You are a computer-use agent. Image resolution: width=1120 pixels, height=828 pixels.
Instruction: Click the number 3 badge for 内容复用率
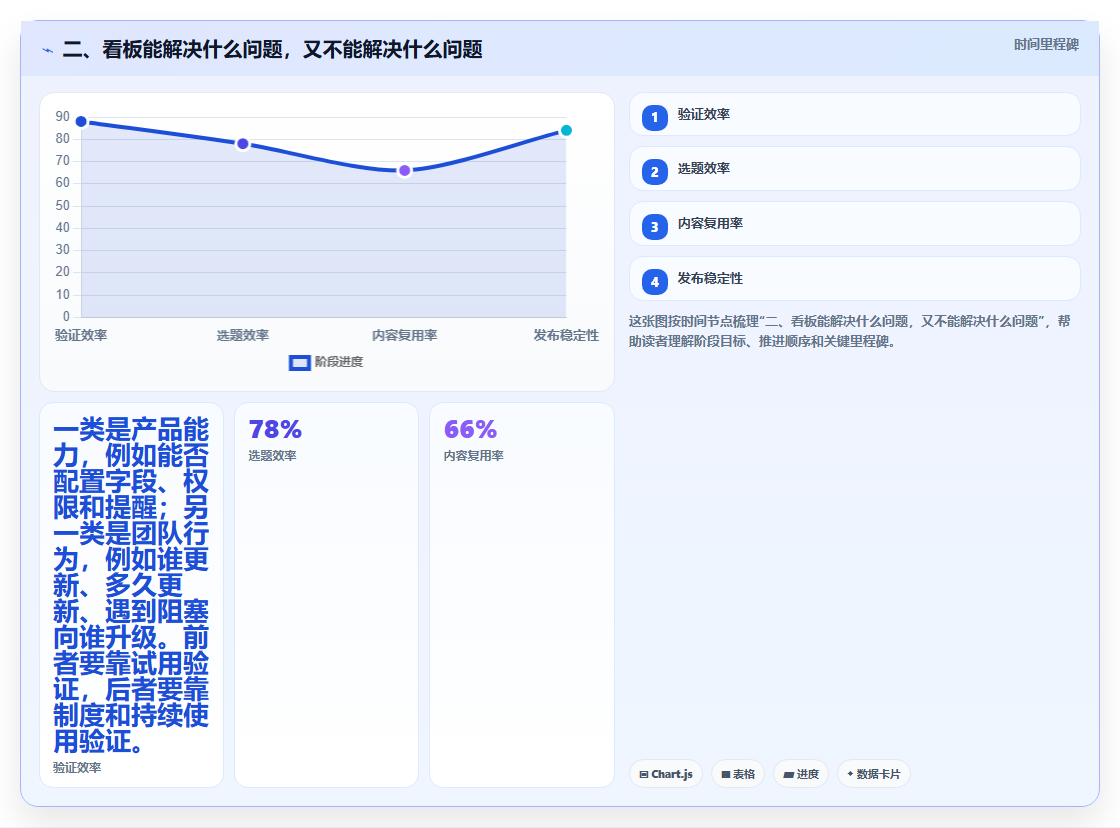pos(654,227)
